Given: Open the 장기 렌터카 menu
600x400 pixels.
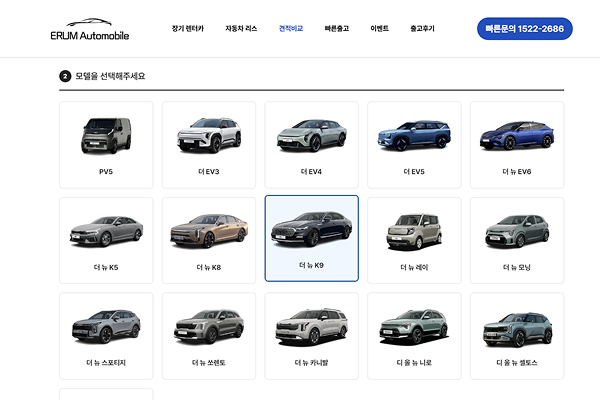Looking at the screenshot, I should point(188,29).
